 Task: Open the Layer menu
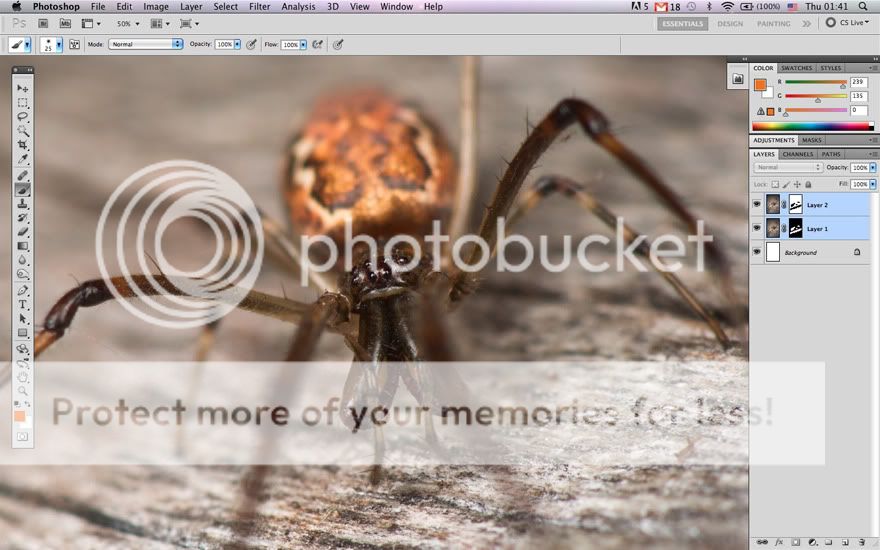(x=191, y=7)
